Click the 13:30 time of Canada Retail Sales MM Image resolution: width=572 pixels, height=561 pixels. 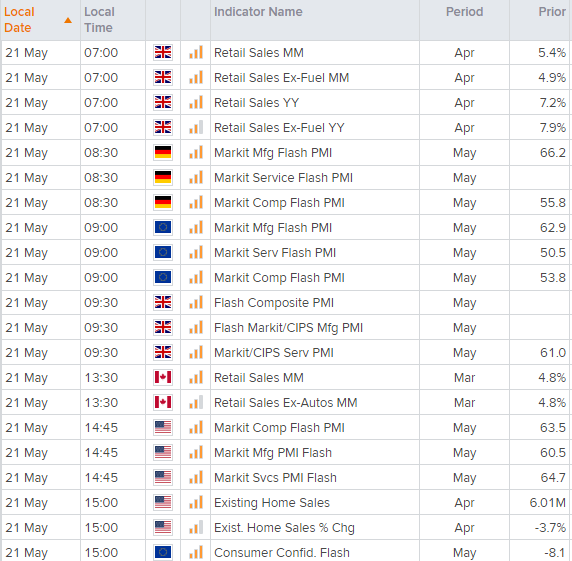tap(101, 378)
